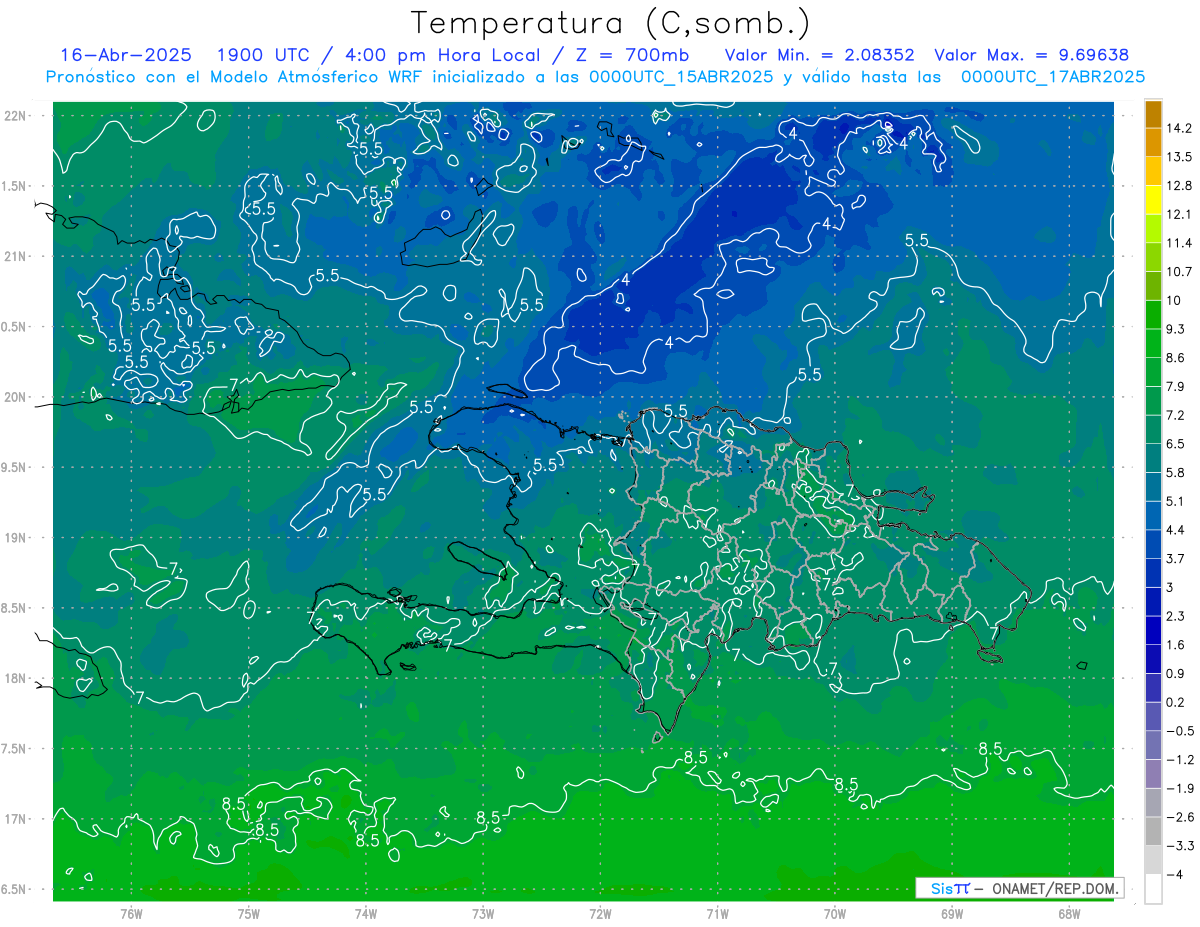Click 'Valor Min. = 2.08352' text
Screen dimensions: 1200x927
click(x=820, y=55)
